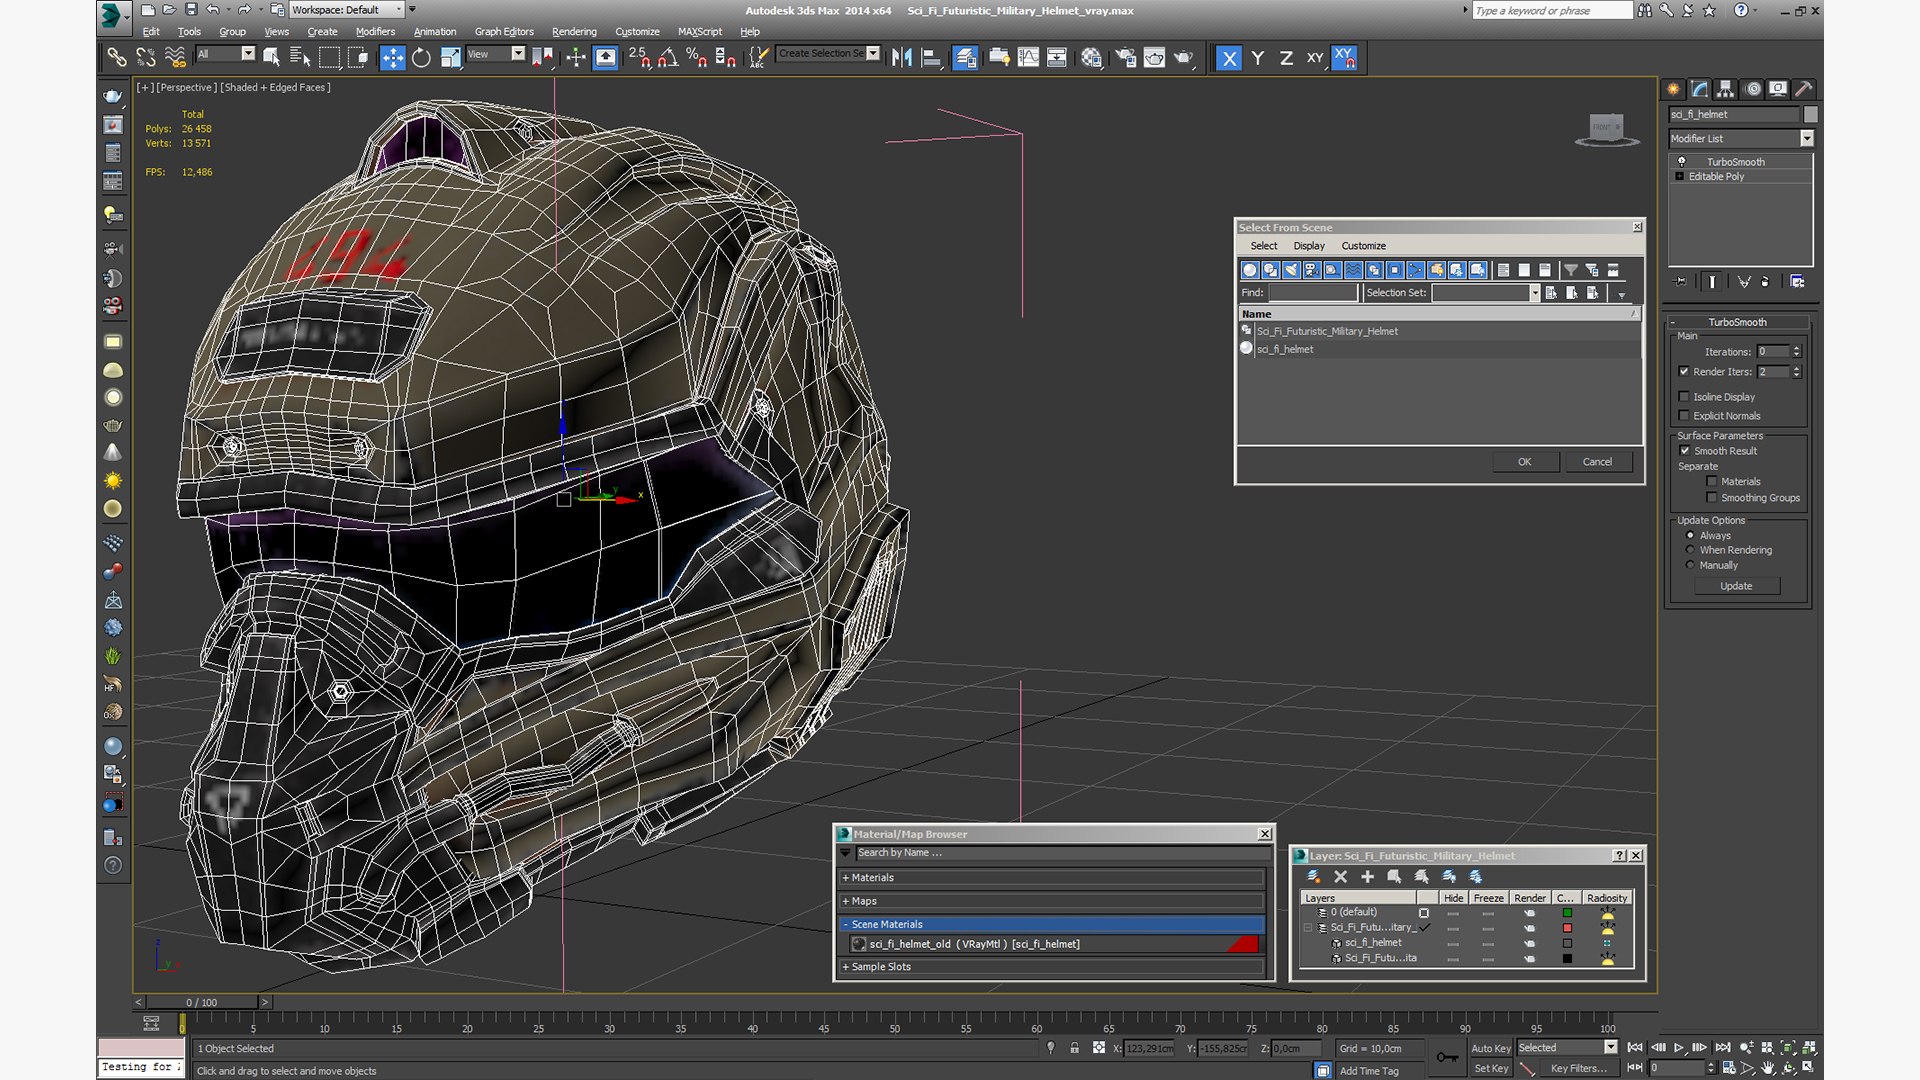1920x1080 pixels.
Task: Toggle Display Lights filter in Select From Scene
Action: point(1291,270)
